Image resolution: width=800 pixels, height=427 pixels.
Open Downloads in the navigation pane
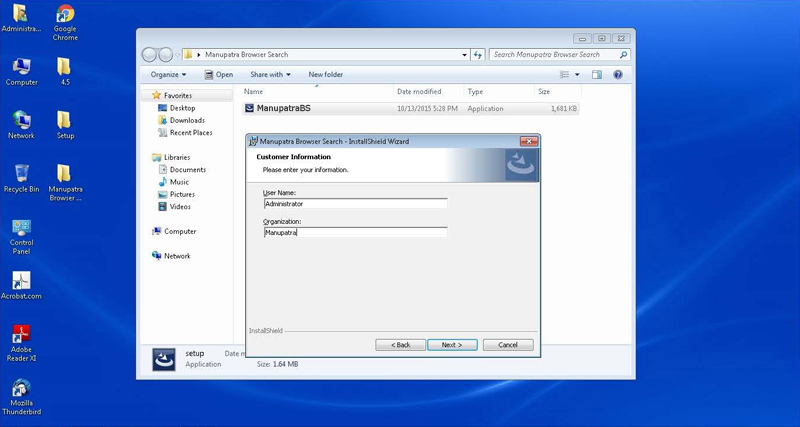[181, 120]
